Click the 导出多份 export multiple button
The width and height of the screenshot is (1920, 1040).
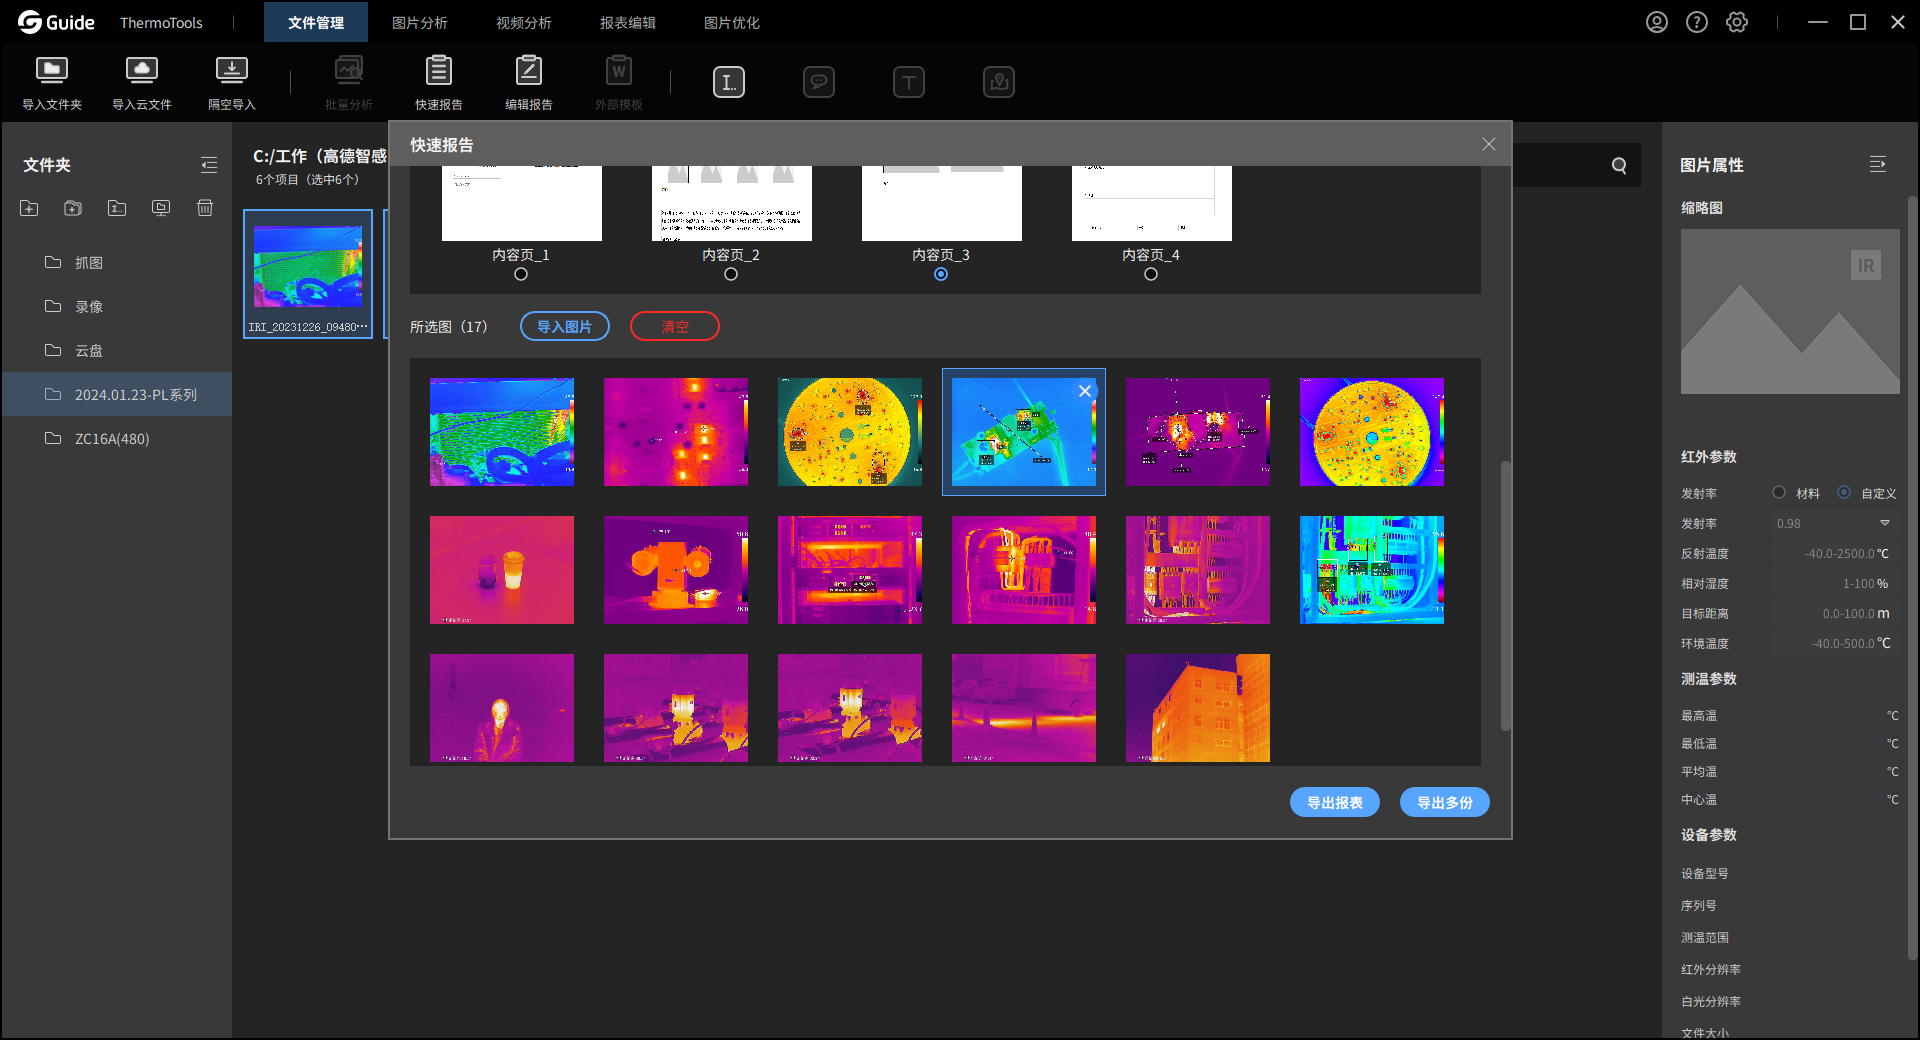point(1445,802)
